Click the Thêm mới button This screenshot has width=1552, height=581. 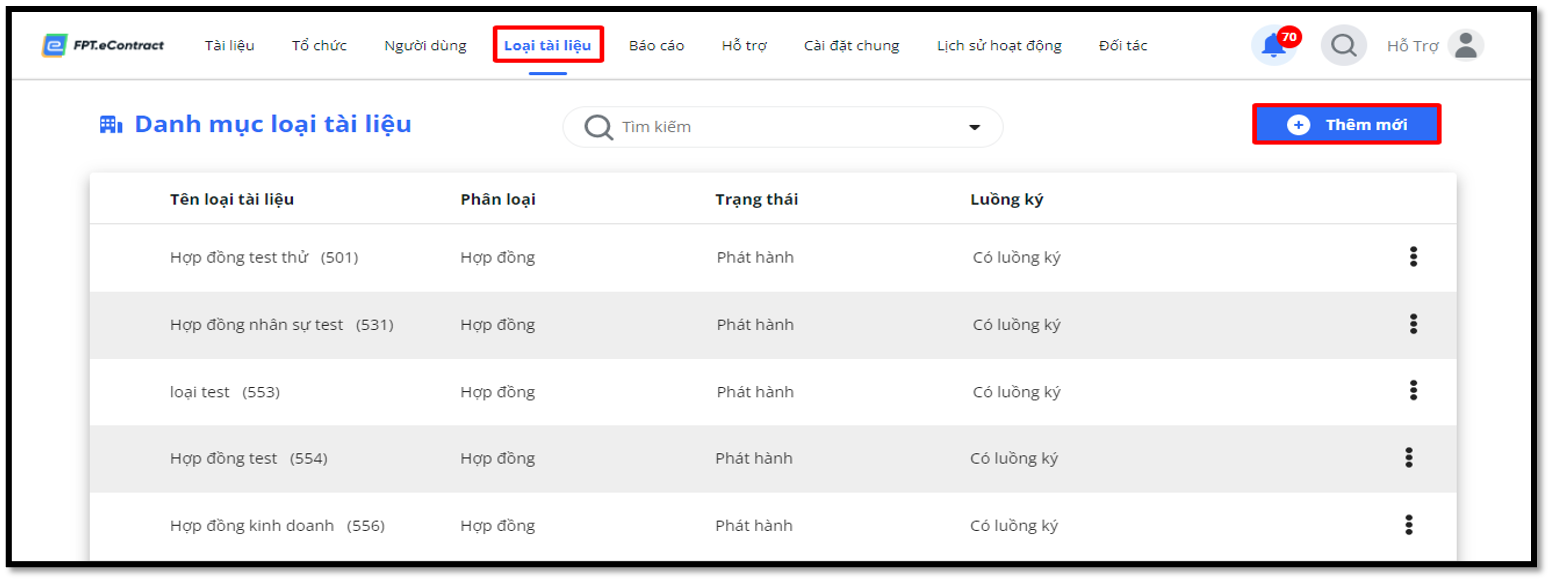(x=1347, y=125)
